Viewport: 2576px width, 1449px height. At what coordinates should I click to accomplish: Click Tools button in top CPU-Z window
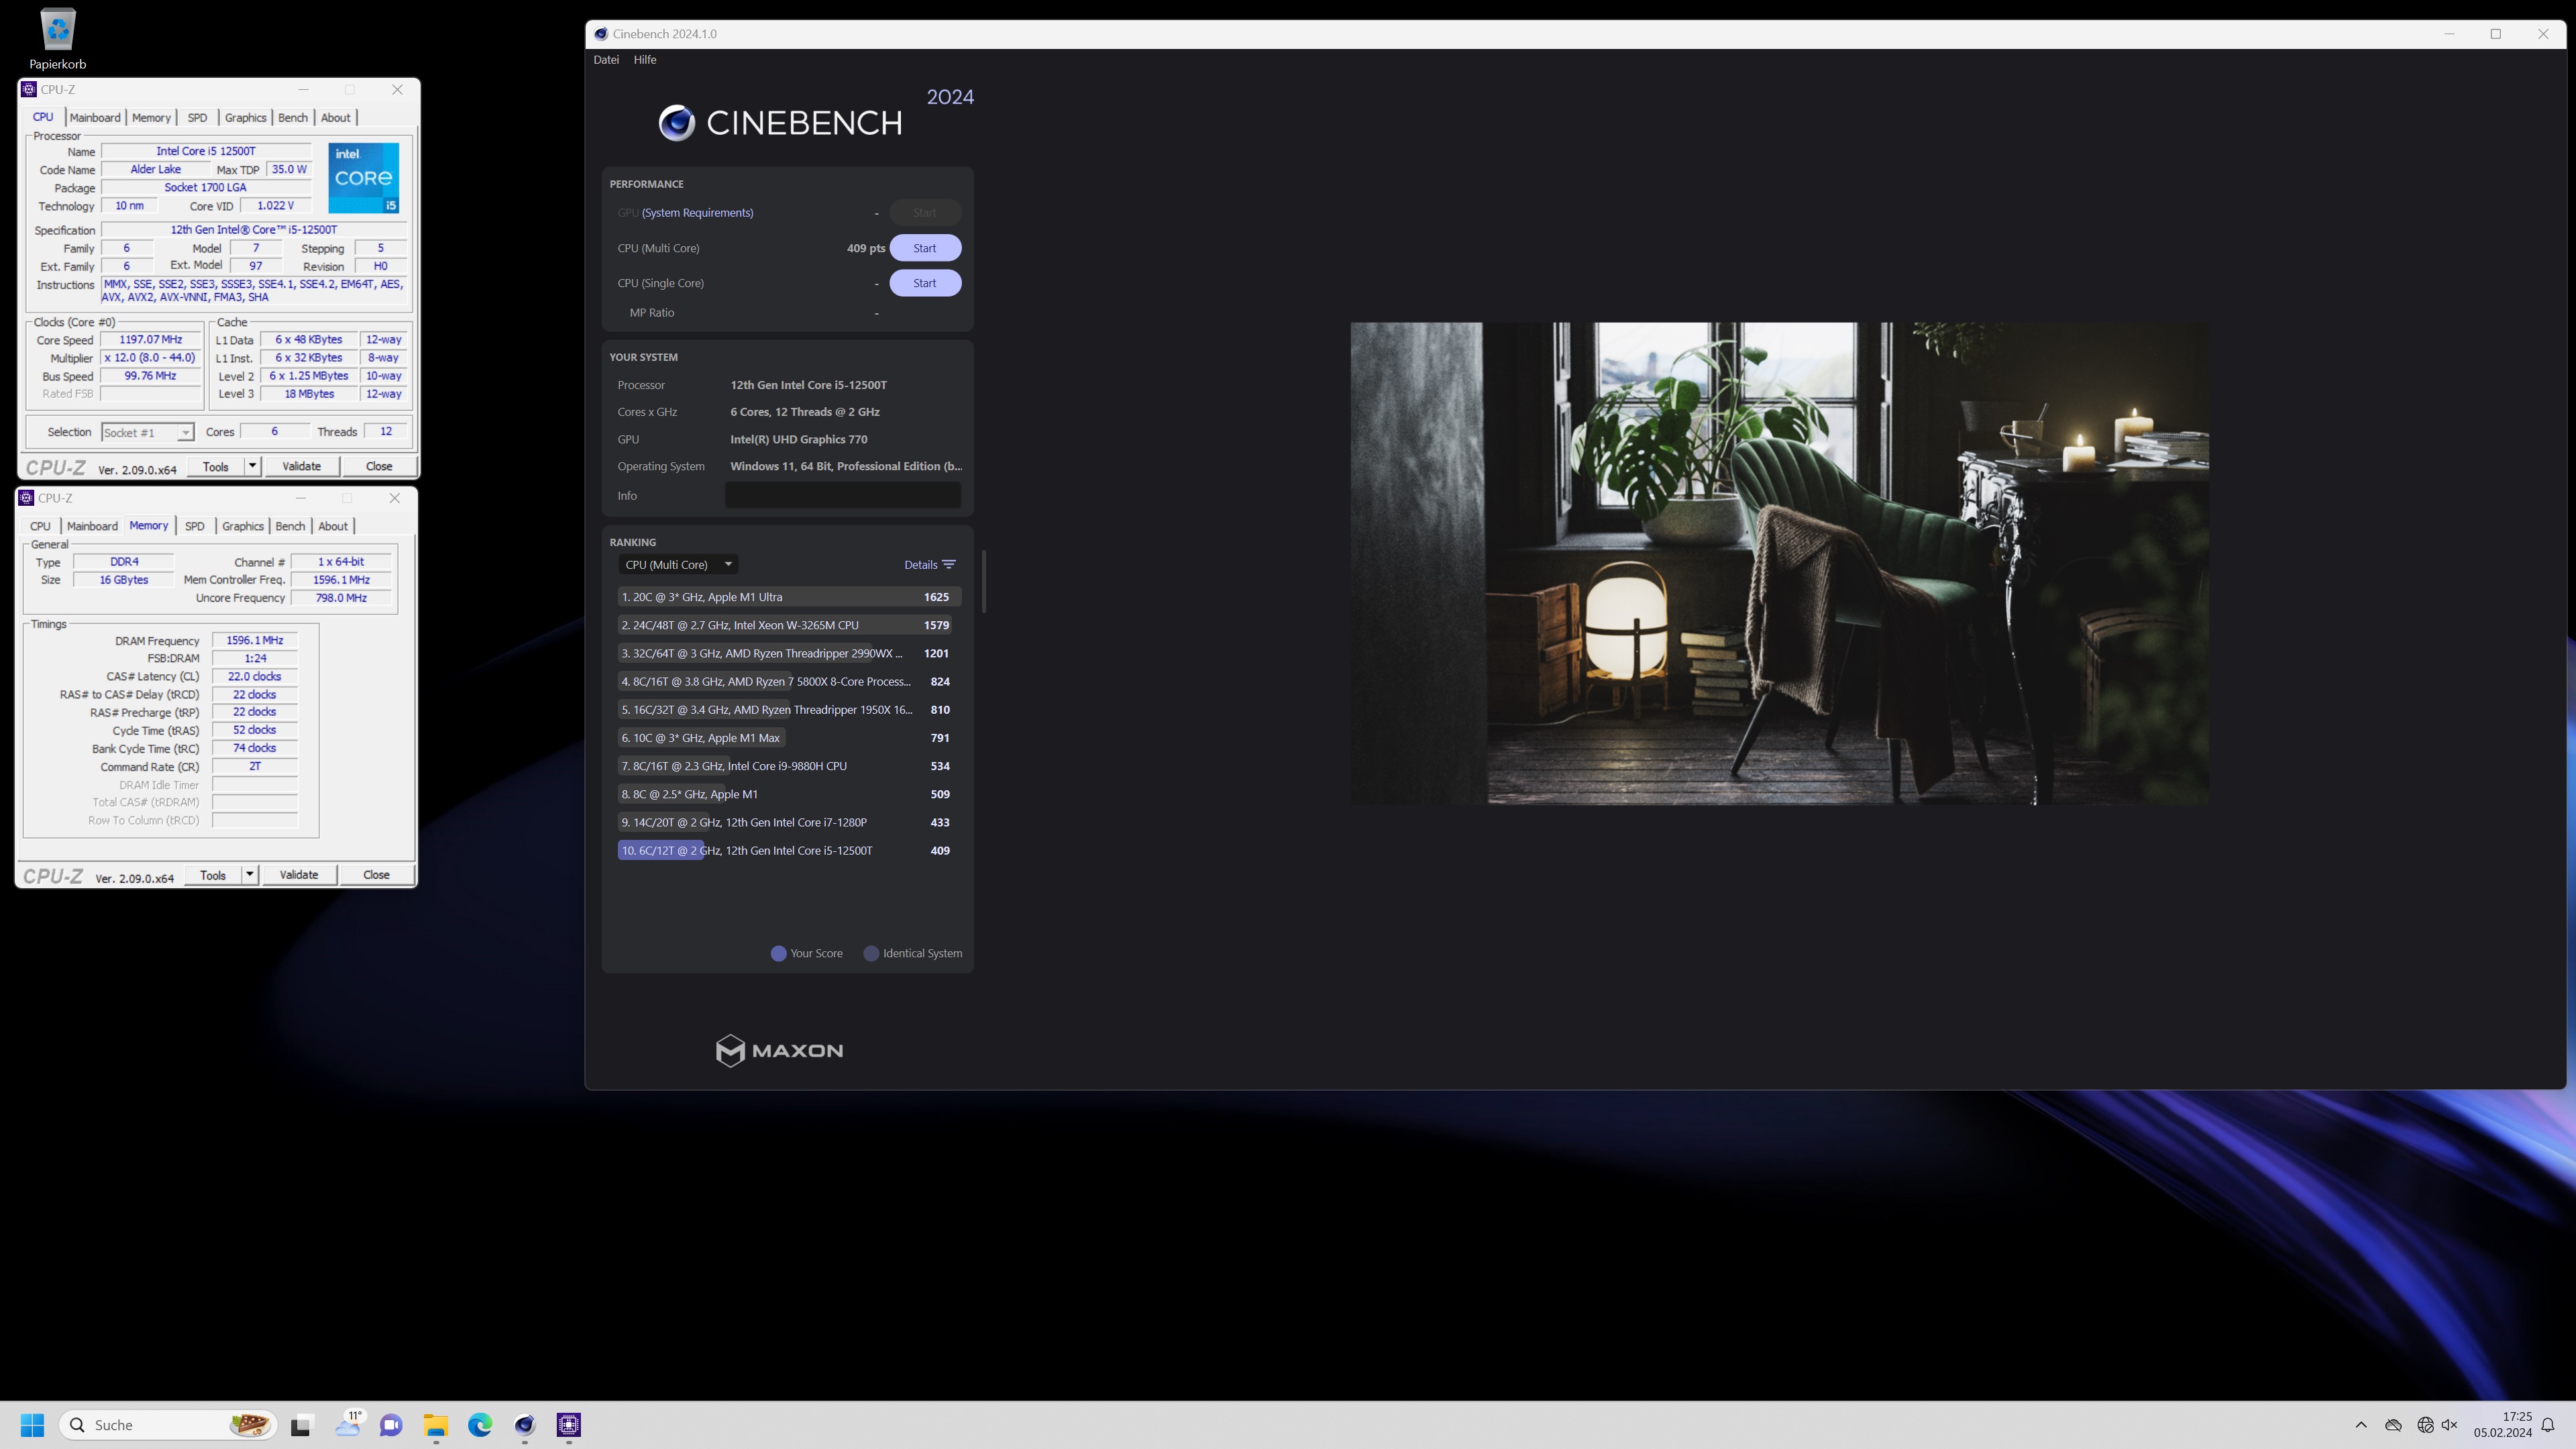pos(215,466)
